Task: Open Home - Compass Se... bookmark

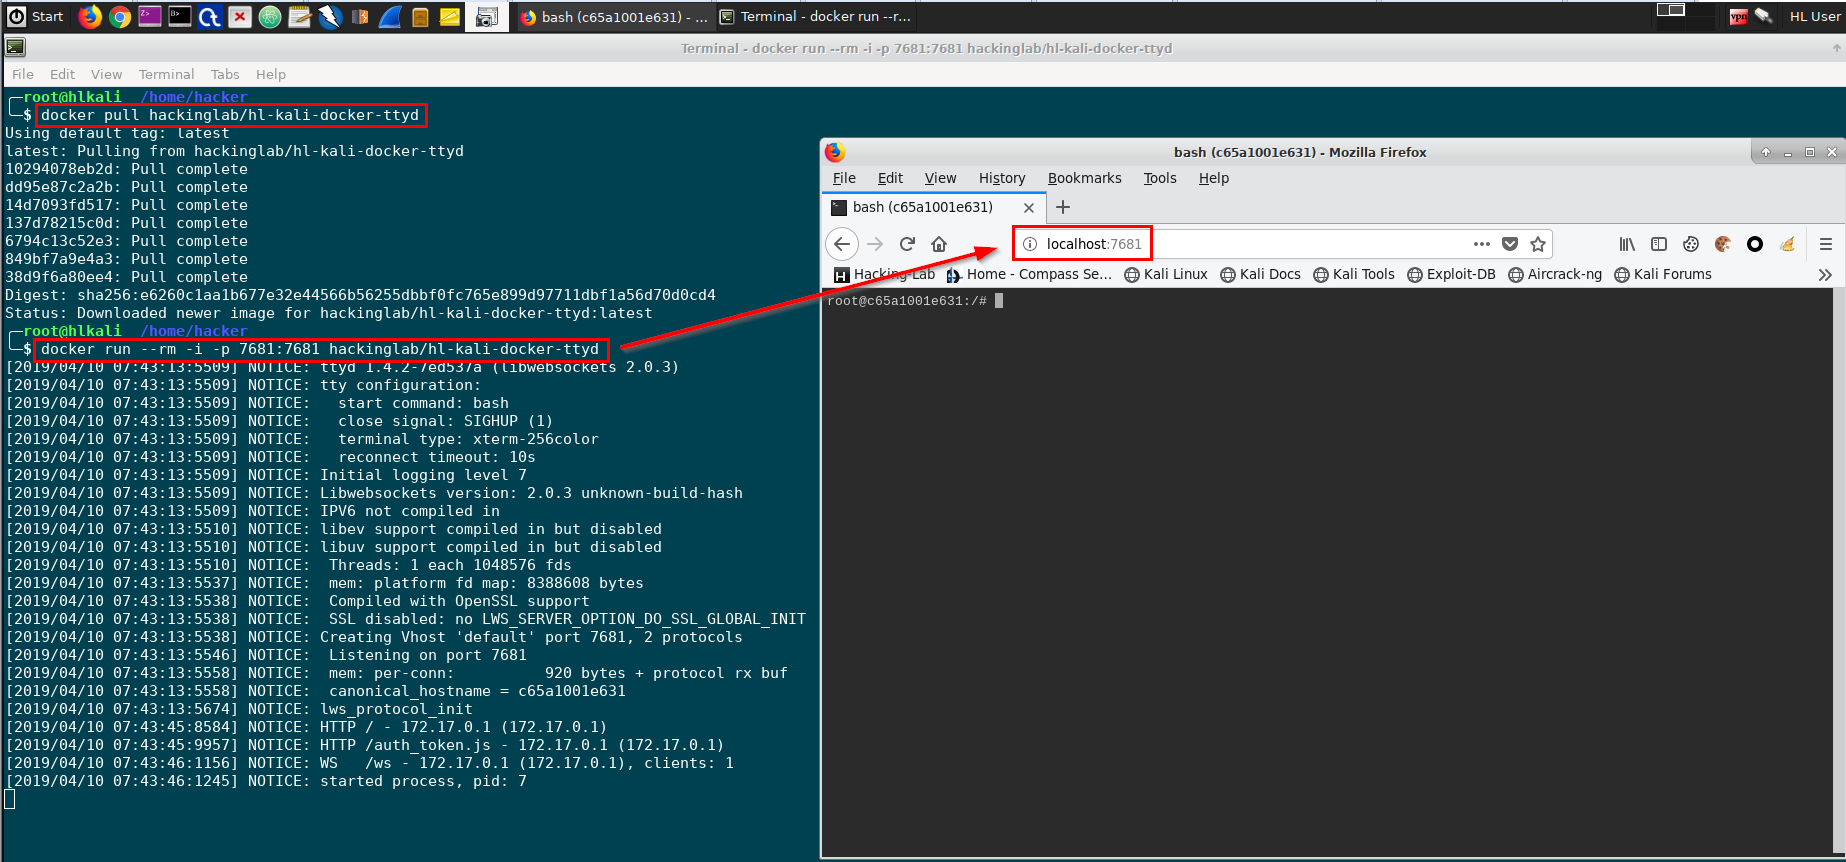Action: (x=1029, y=274)
